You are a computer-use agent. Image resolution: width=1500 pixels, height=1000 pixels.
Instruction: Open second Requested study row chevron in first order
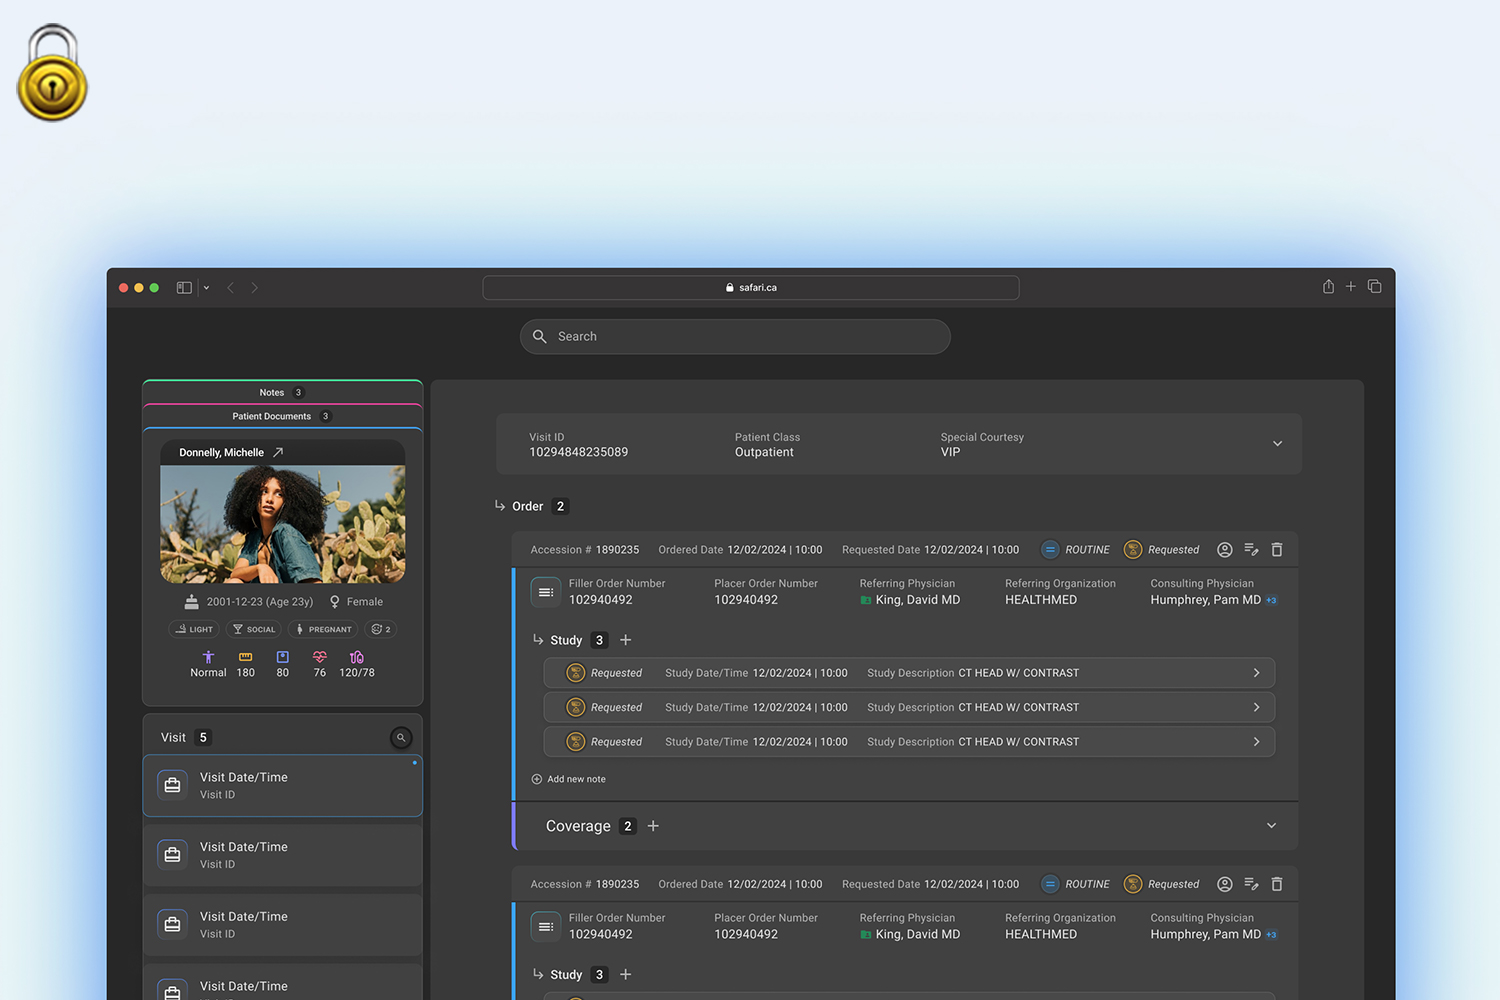click(x=1256, y=707)
